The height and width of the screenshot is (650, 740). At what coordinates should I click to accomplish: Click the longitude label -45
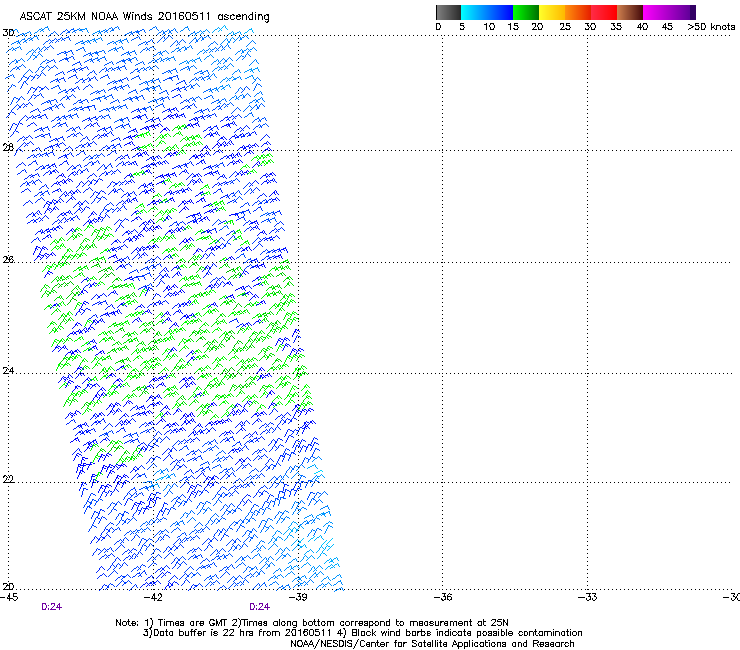pos(9,597)
